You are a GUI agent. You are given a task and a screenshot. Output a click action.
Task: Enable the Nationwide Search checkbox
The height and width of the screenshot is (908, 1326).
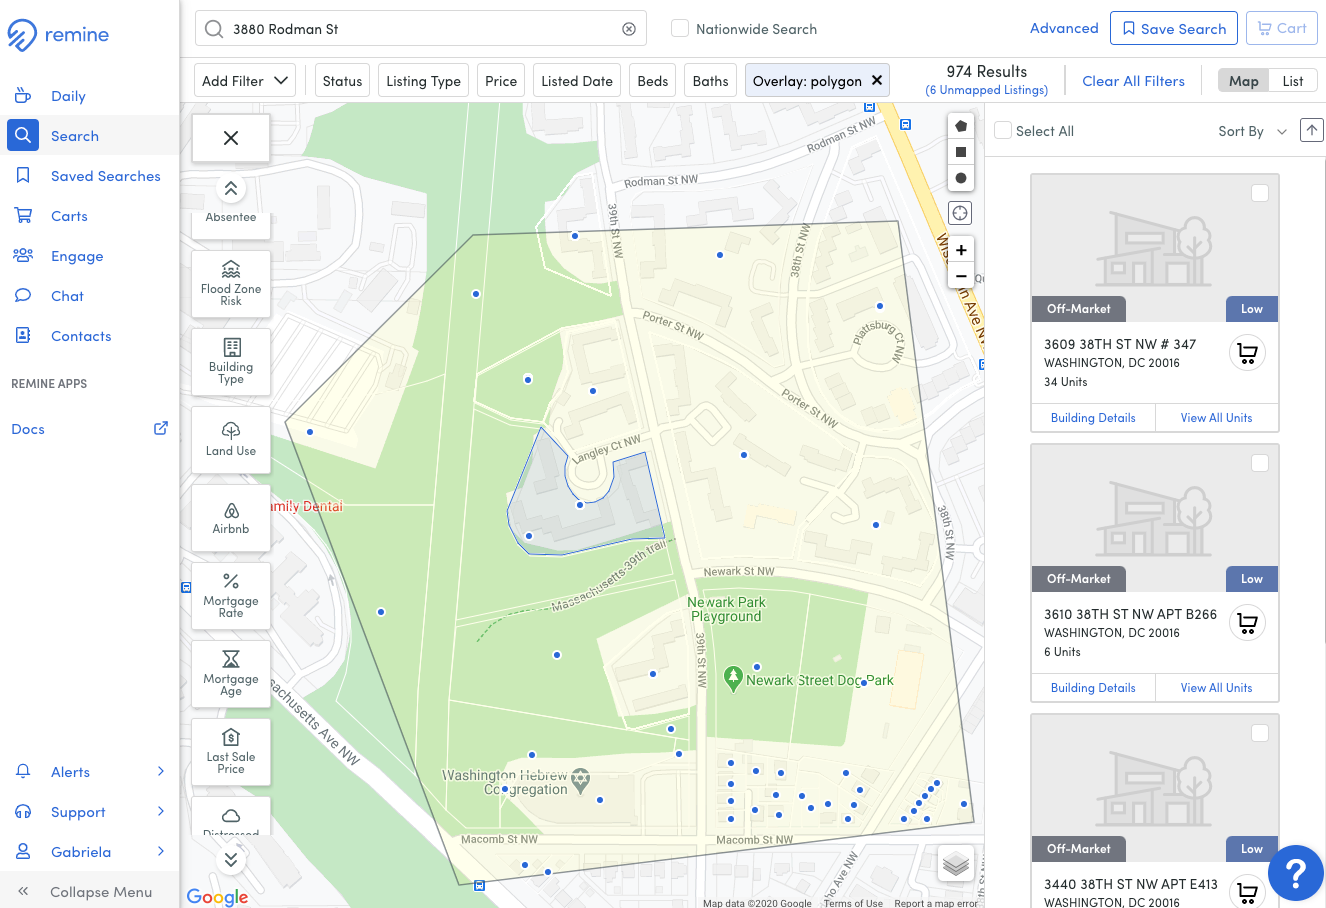(x=680, y=28)
